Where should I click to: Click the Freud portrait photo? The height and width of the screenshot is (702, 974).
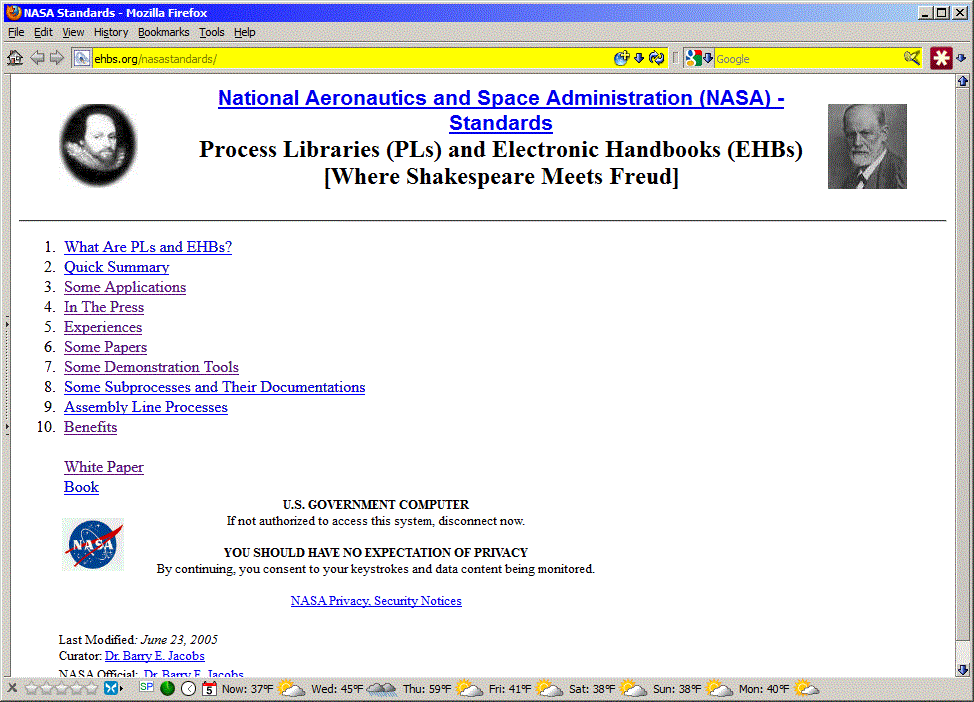(867, 146)
